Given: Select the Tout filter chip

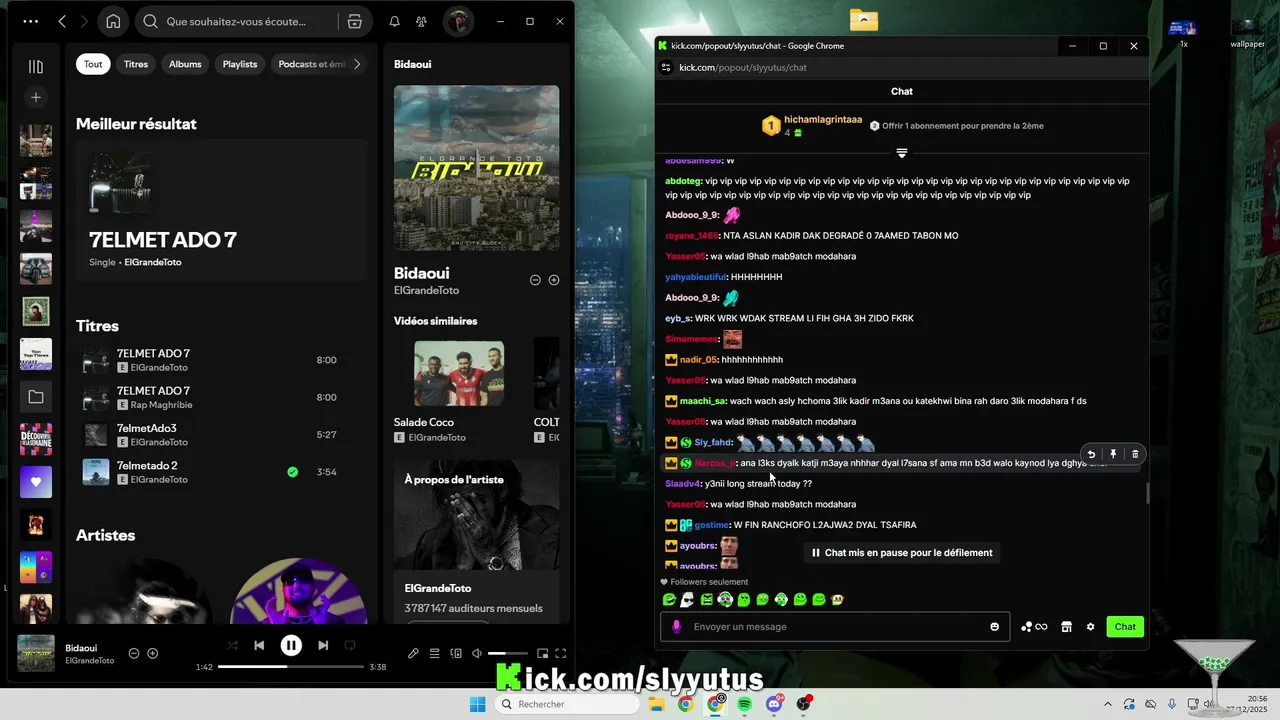Looking at the screenshot, I should click(x=93, y=64).
